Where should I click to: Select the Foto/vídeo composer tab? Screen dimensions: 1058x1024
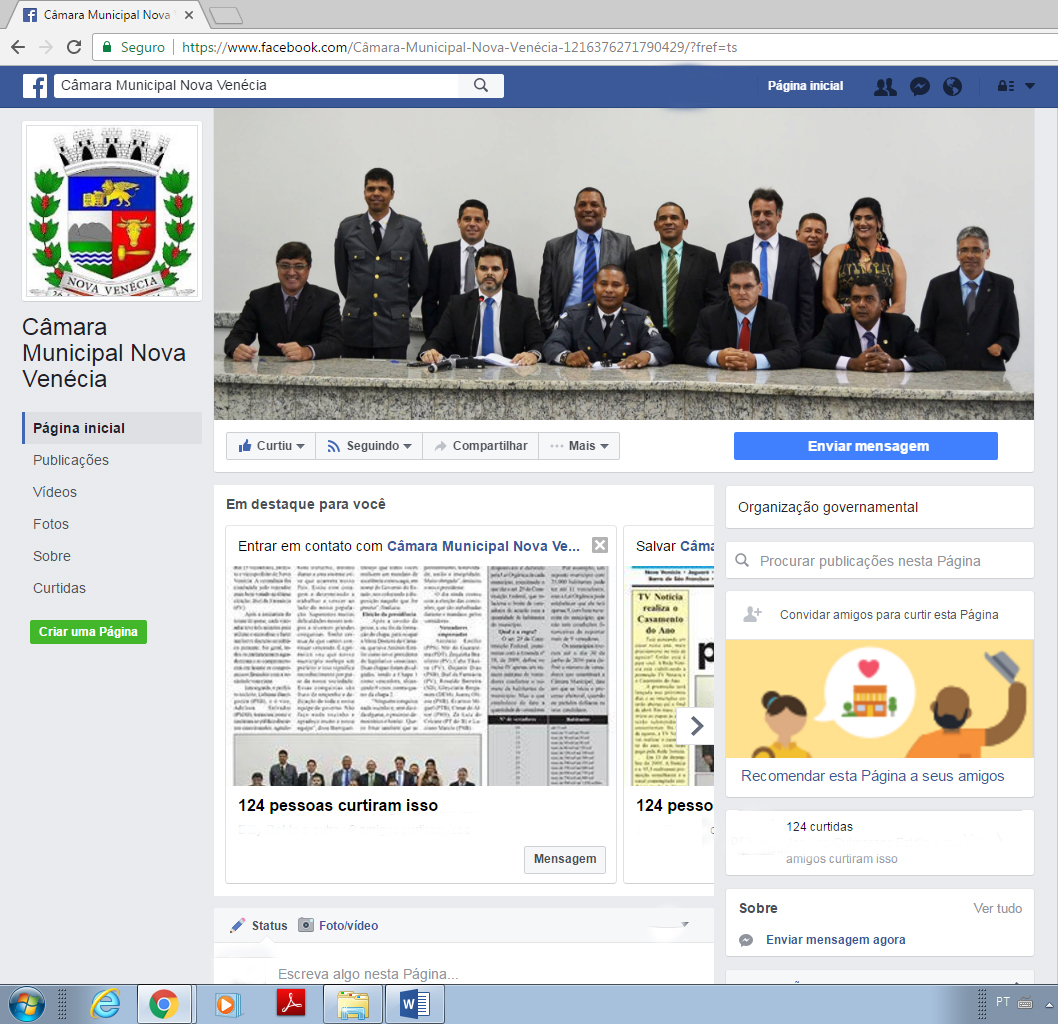point(339,926)
